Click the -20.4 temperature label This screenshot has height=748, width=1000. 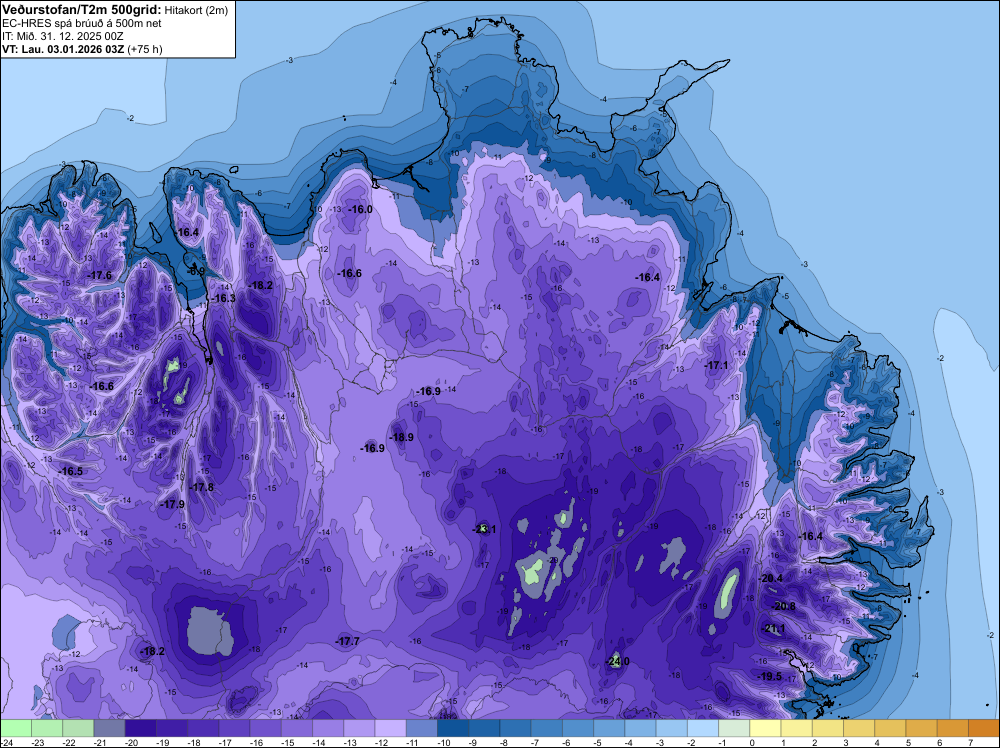coord(770,578)
